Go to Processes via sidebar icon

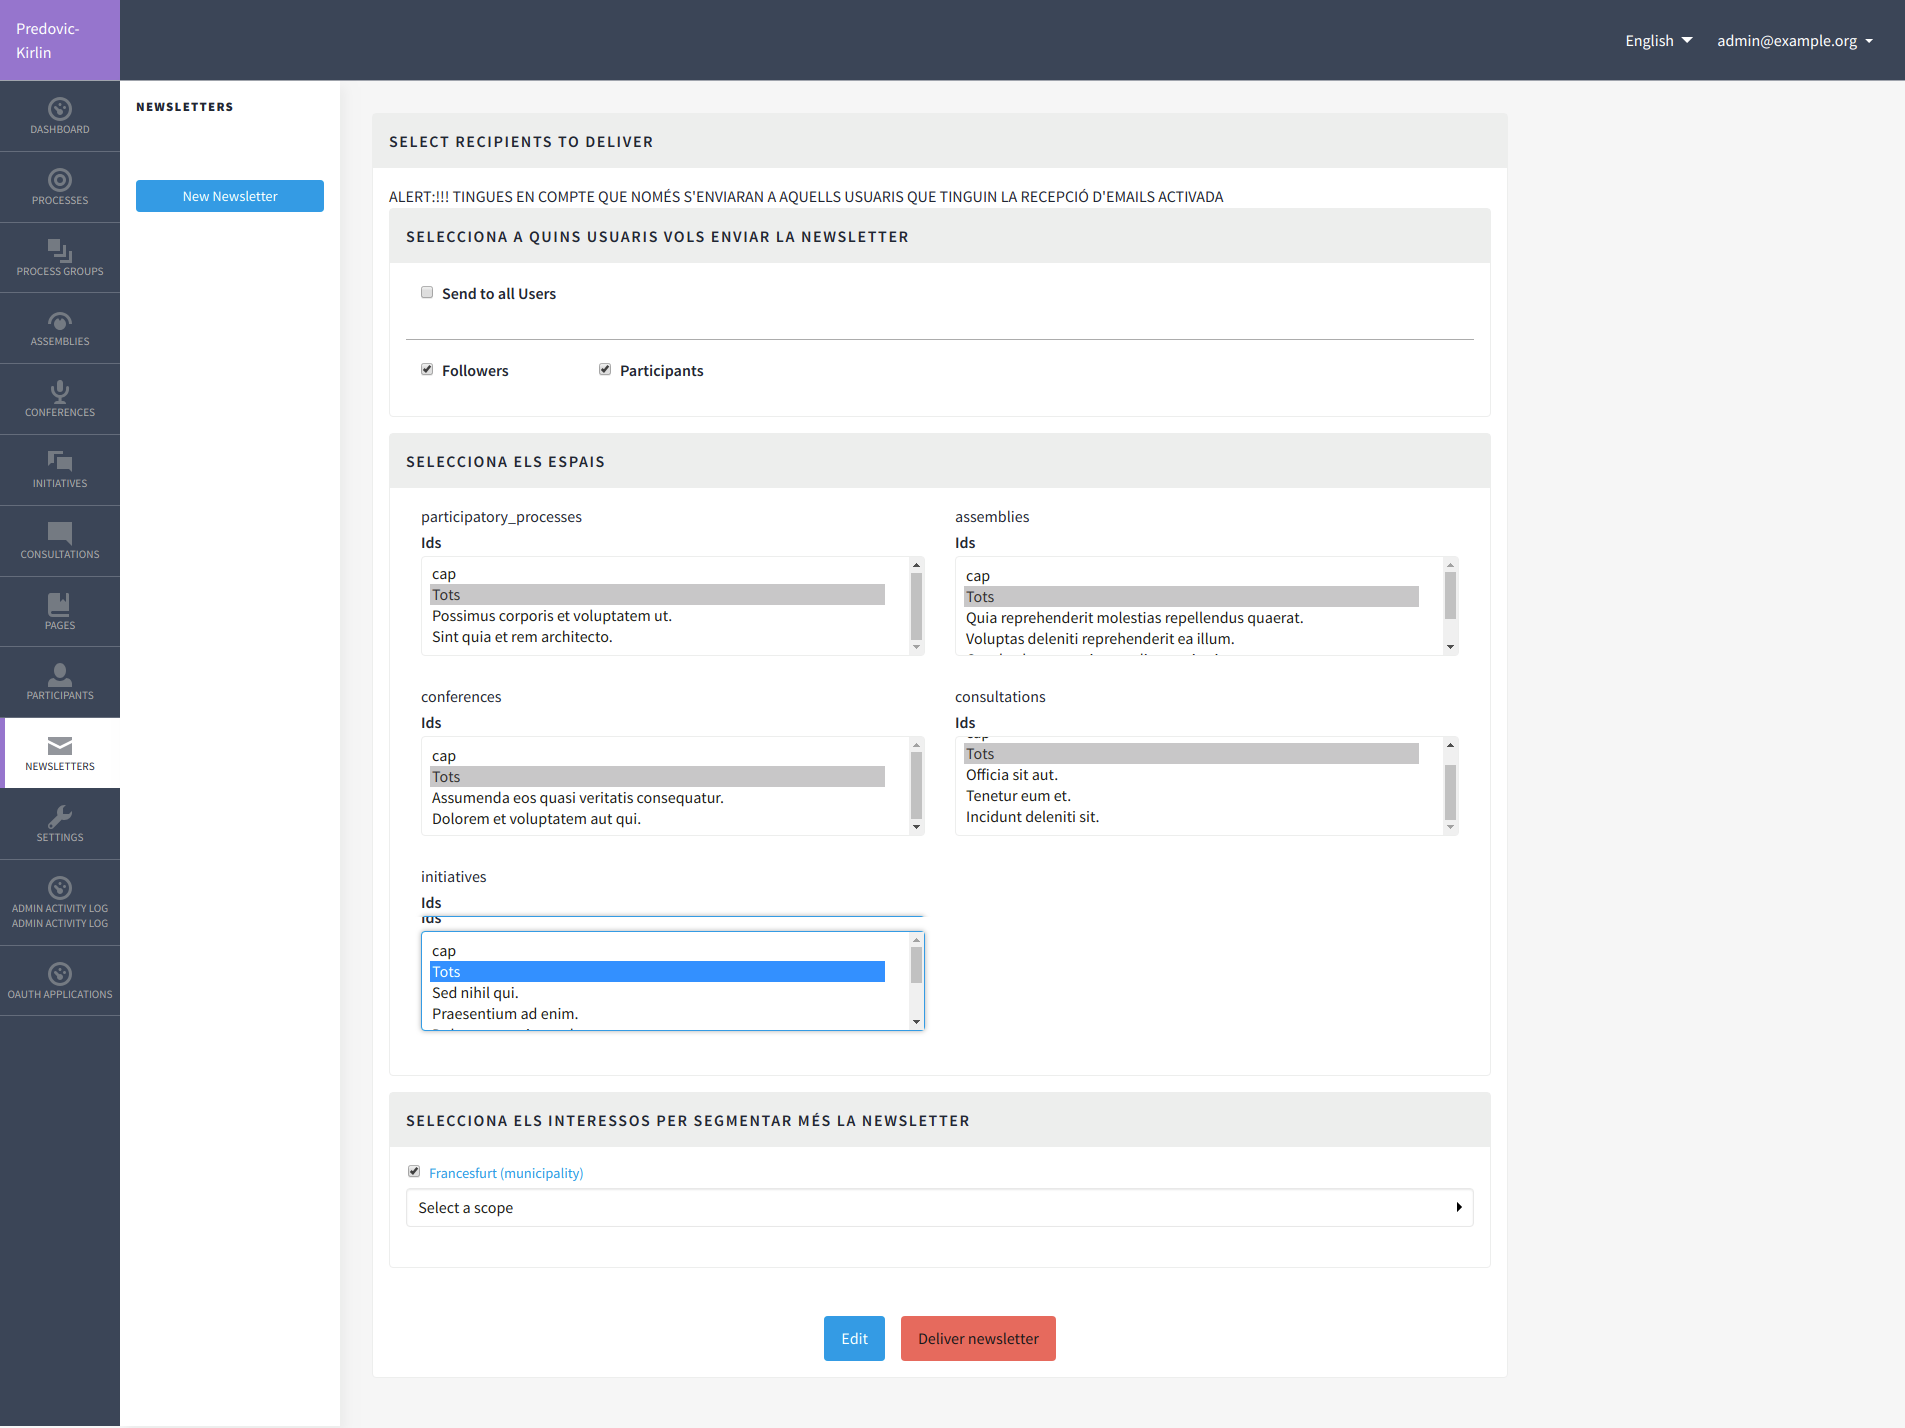pyautogui.click(x=60, y=180)
